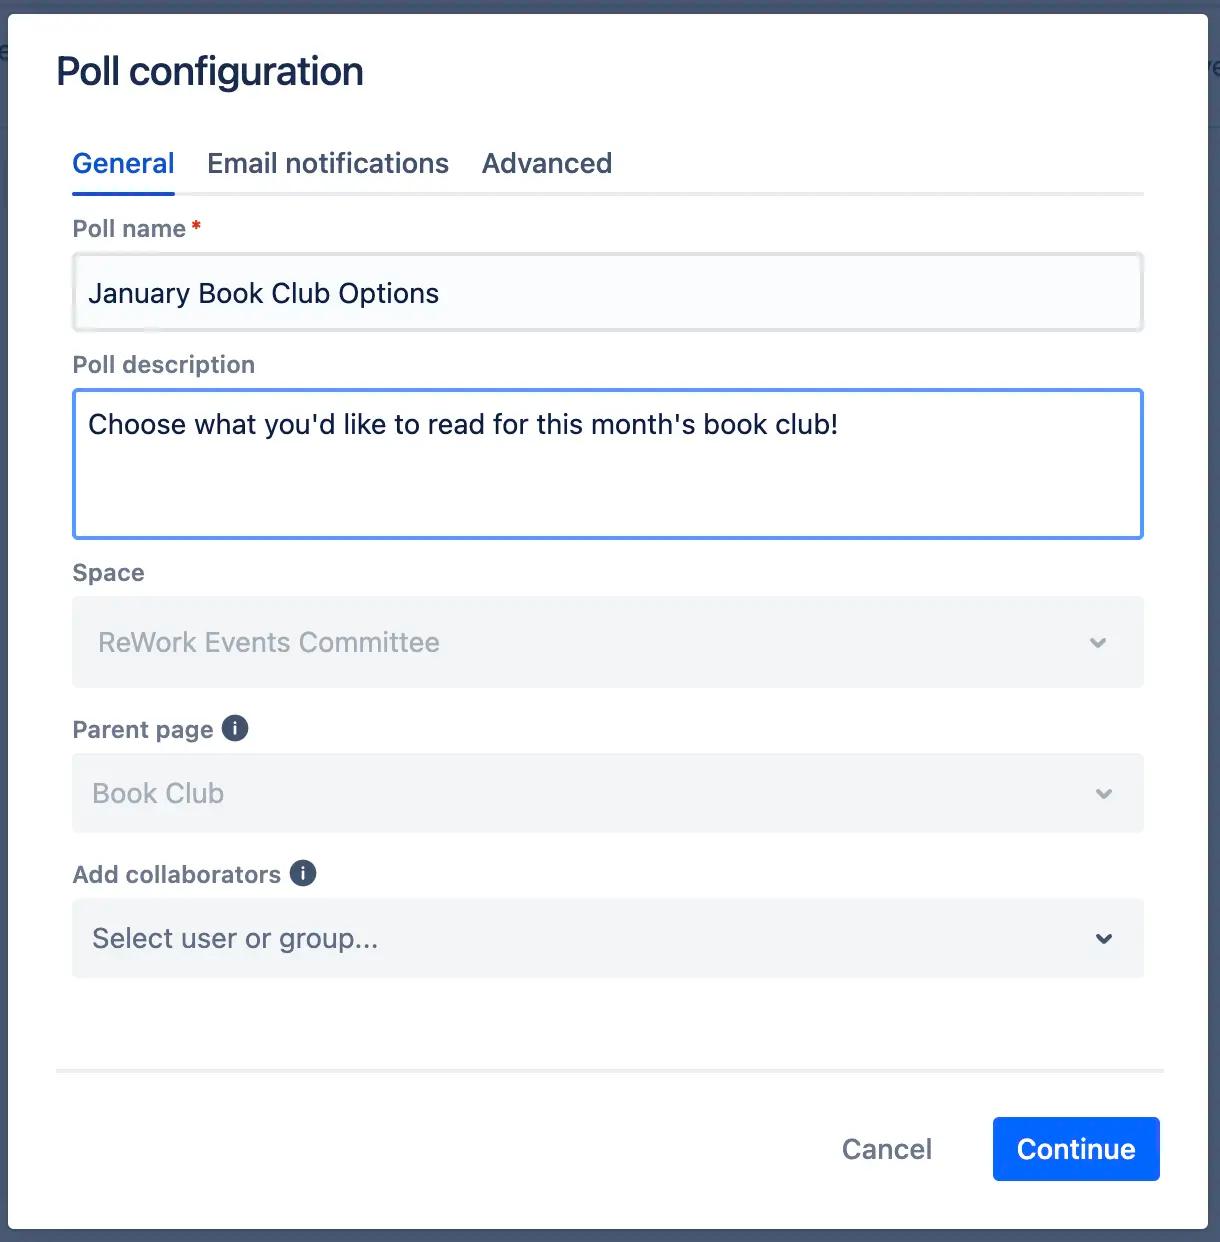Click inside the Poll description text area

click(606, 464)
